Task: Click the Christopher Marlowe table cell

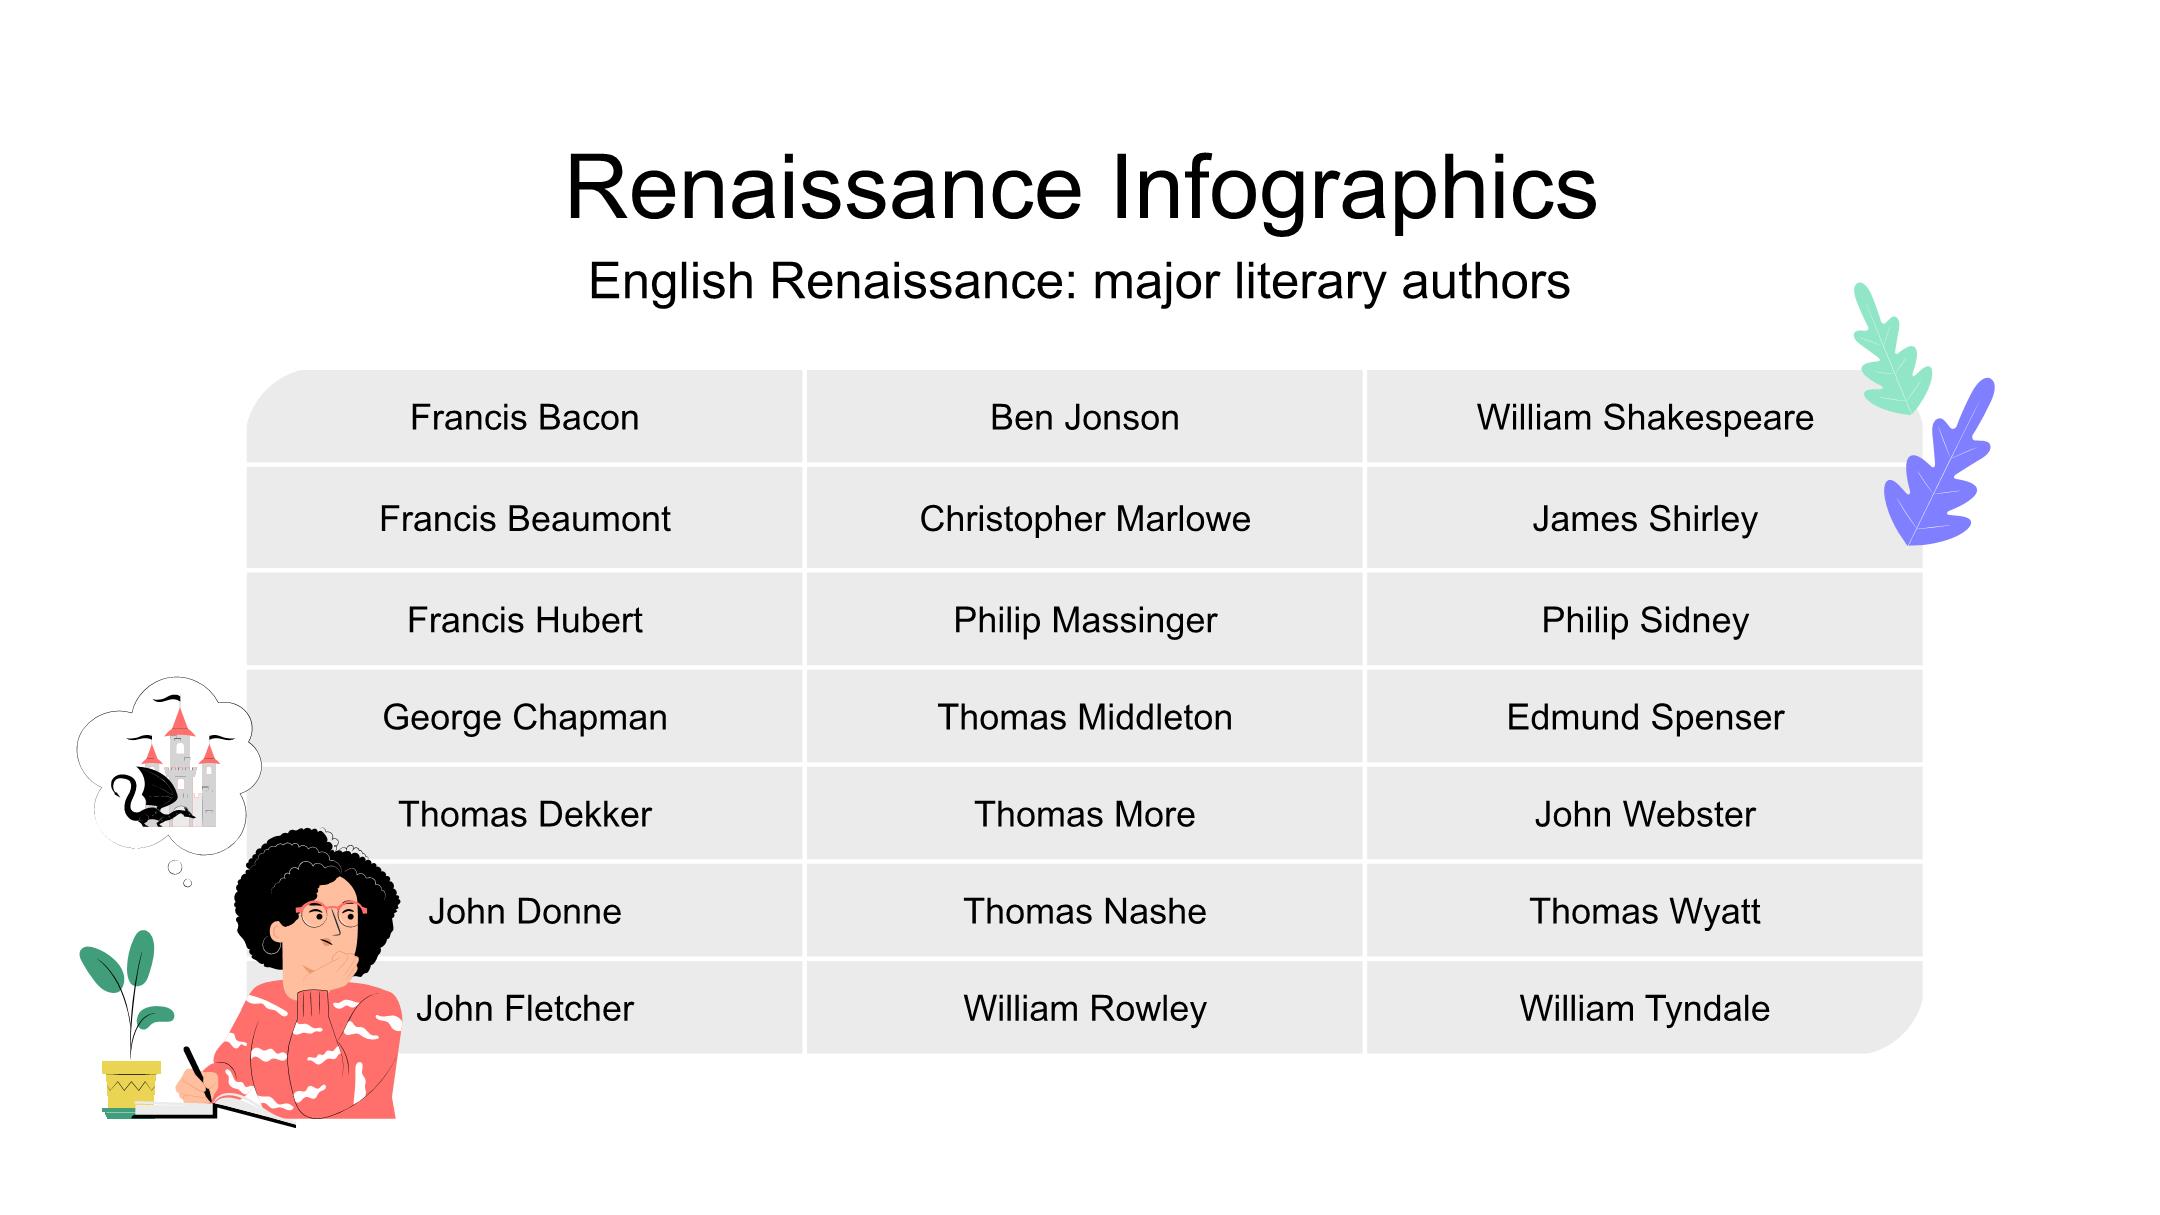Action: tap(1085, 519)
